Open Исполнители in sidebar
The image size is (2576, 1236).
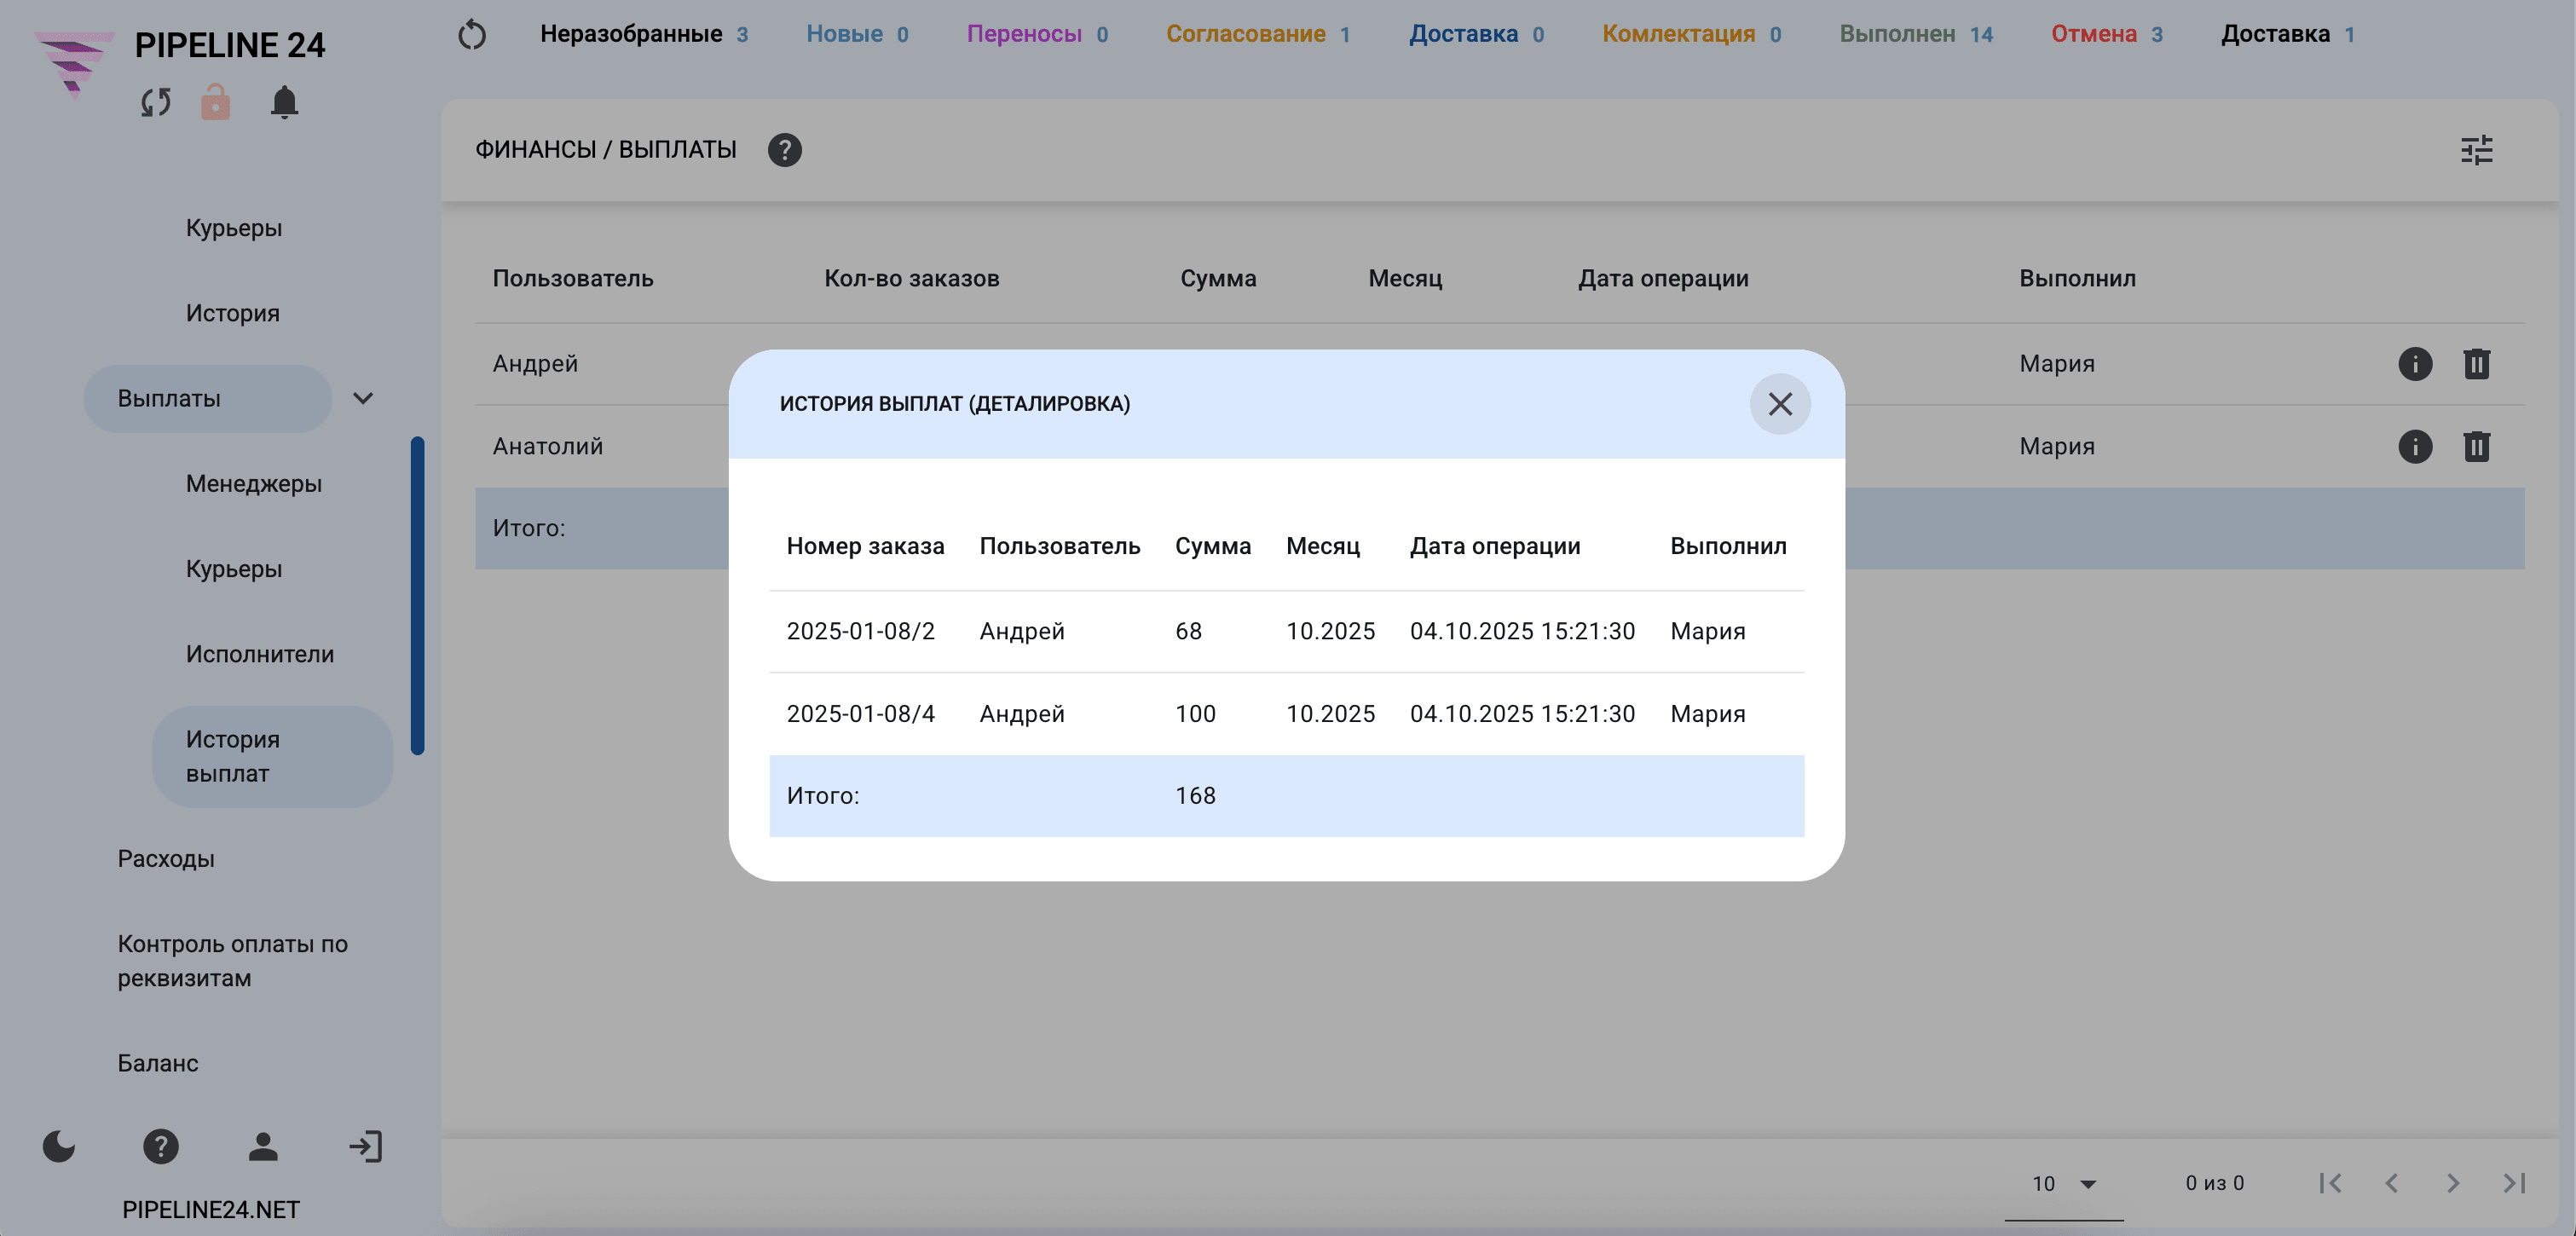pyautogui.click(x=260, y=655)
